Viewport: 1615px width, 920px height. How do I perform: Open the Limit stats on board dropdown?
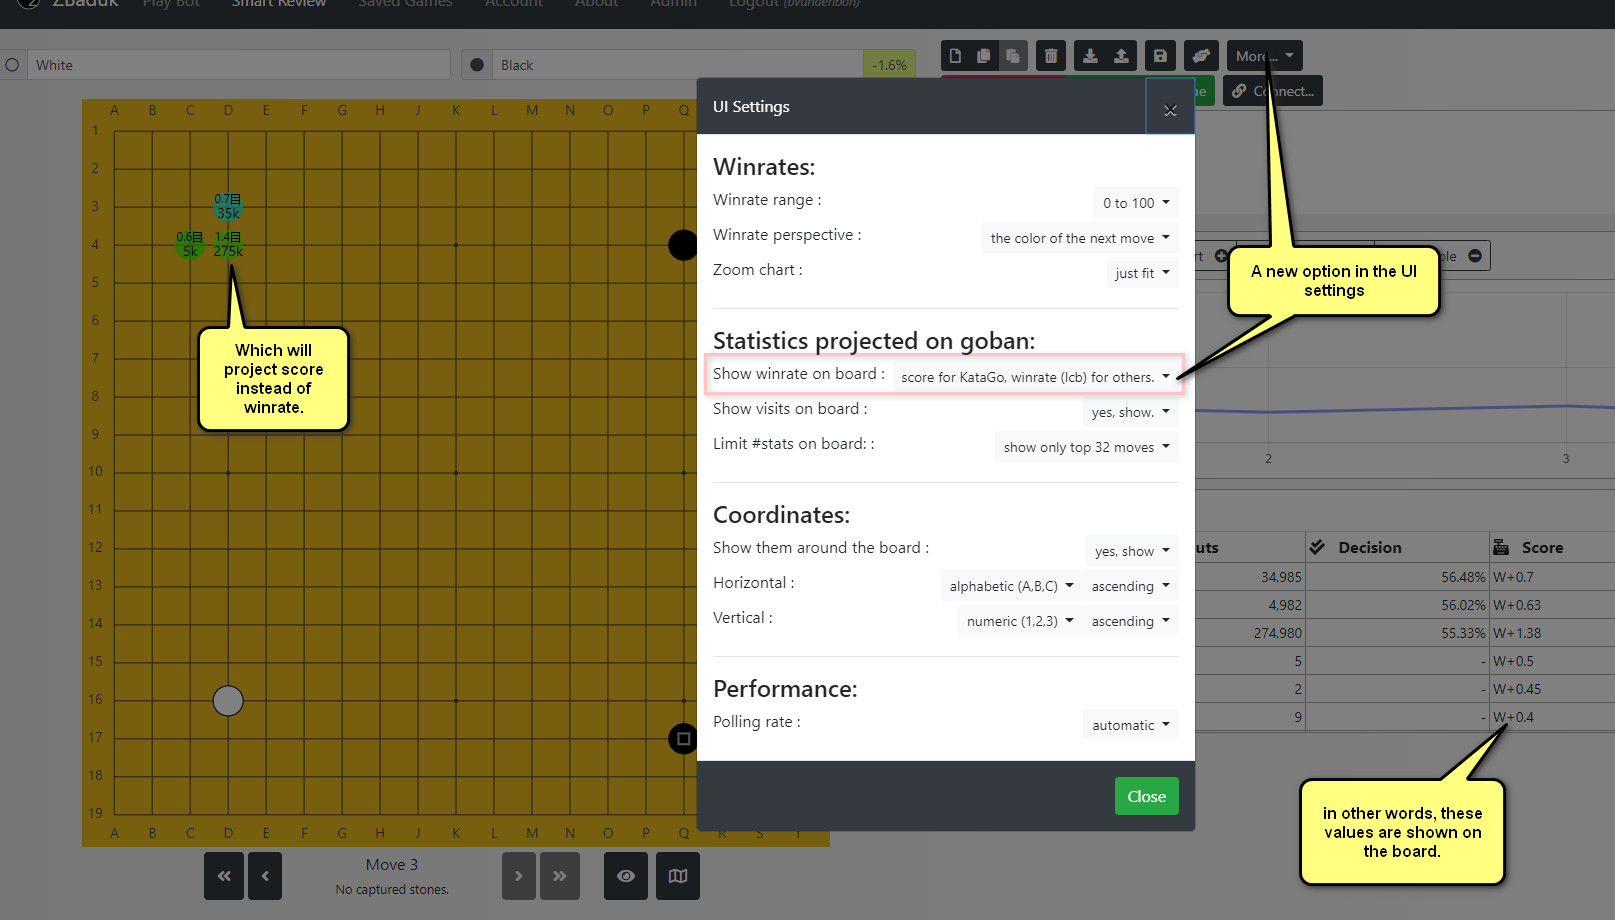tap(1086, 447)
